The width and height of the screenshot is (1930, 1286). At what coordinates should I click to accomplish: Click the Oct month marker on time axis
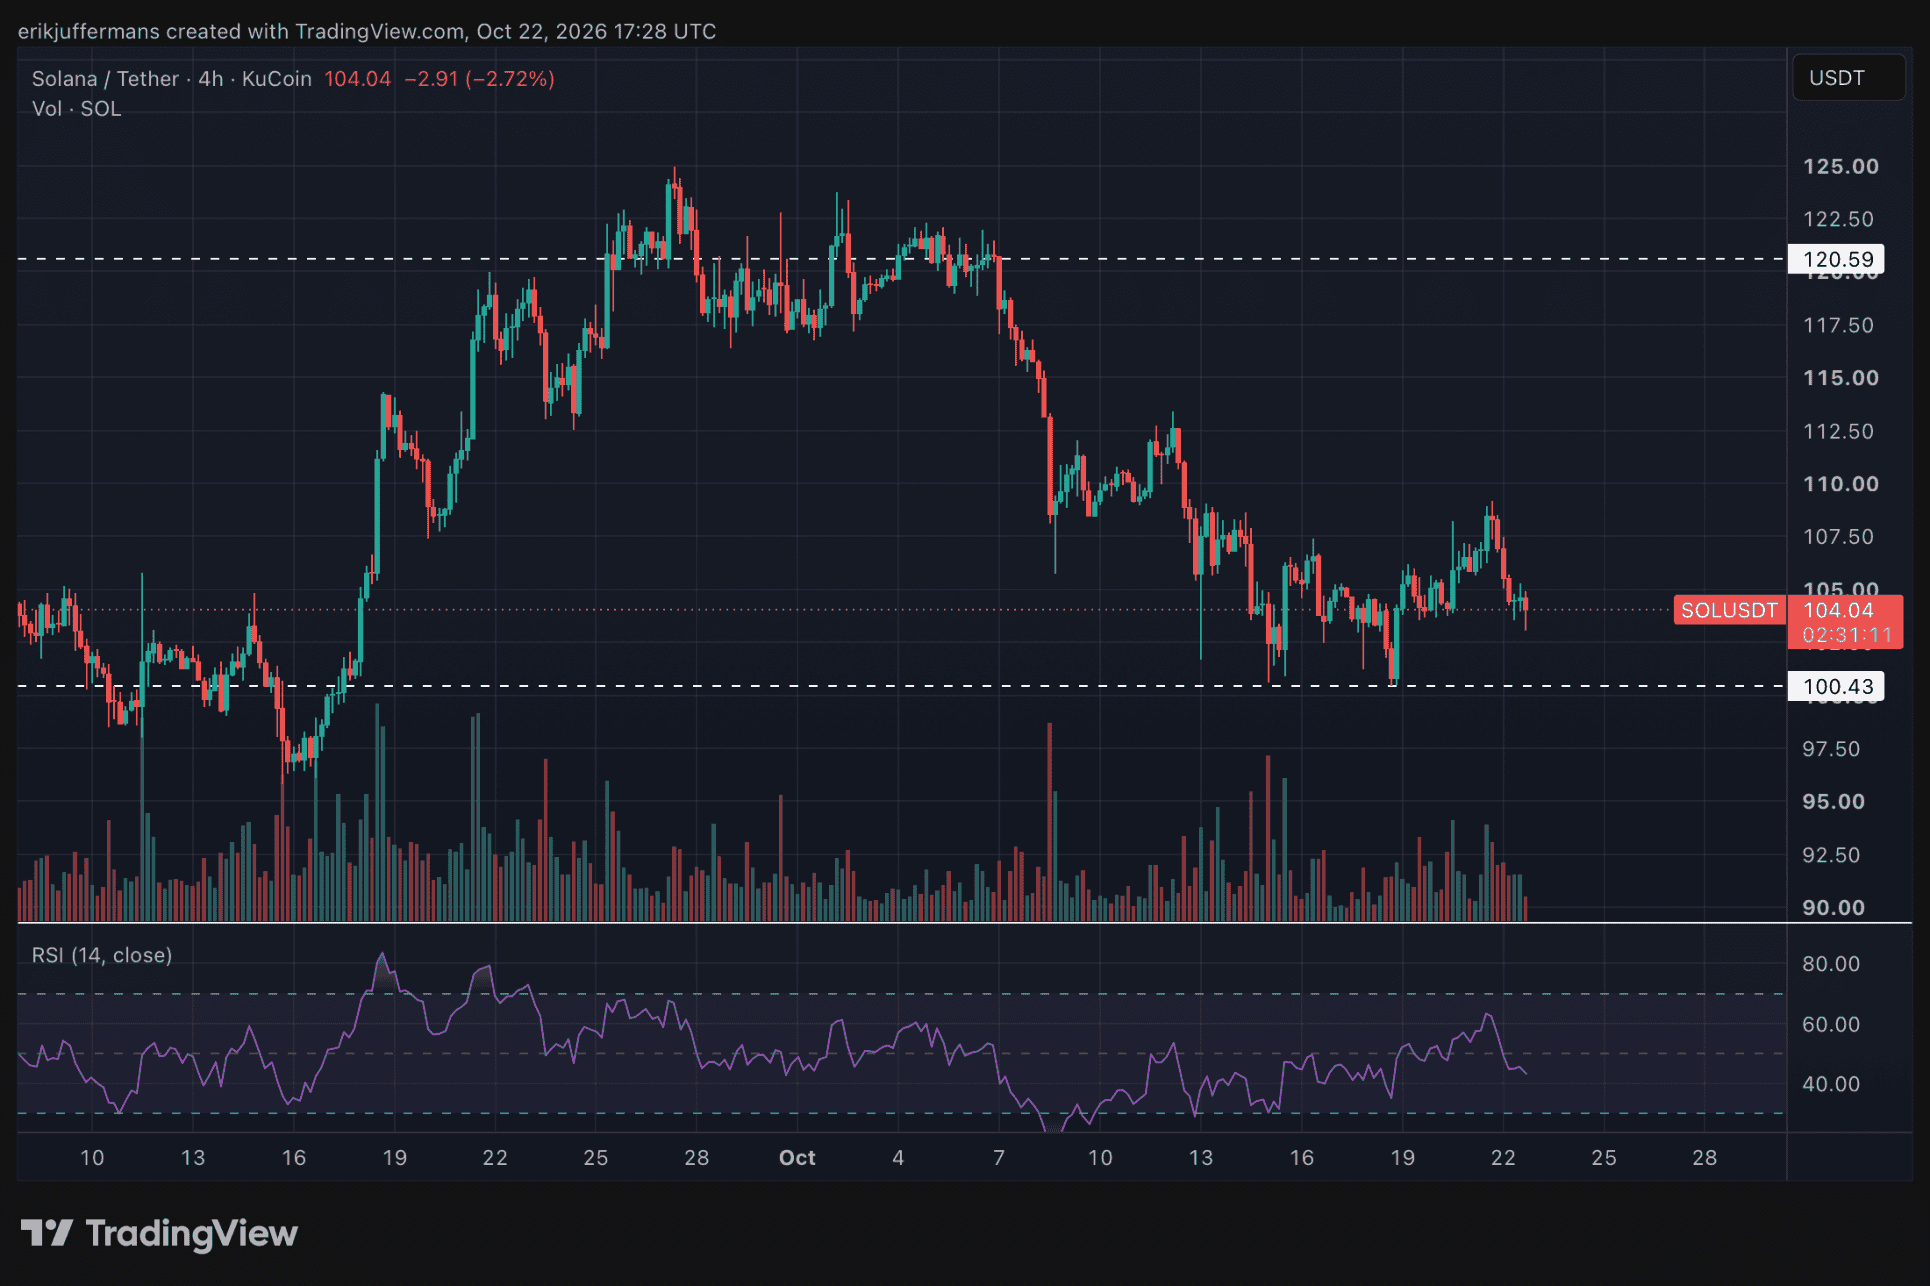point(797,1158)
